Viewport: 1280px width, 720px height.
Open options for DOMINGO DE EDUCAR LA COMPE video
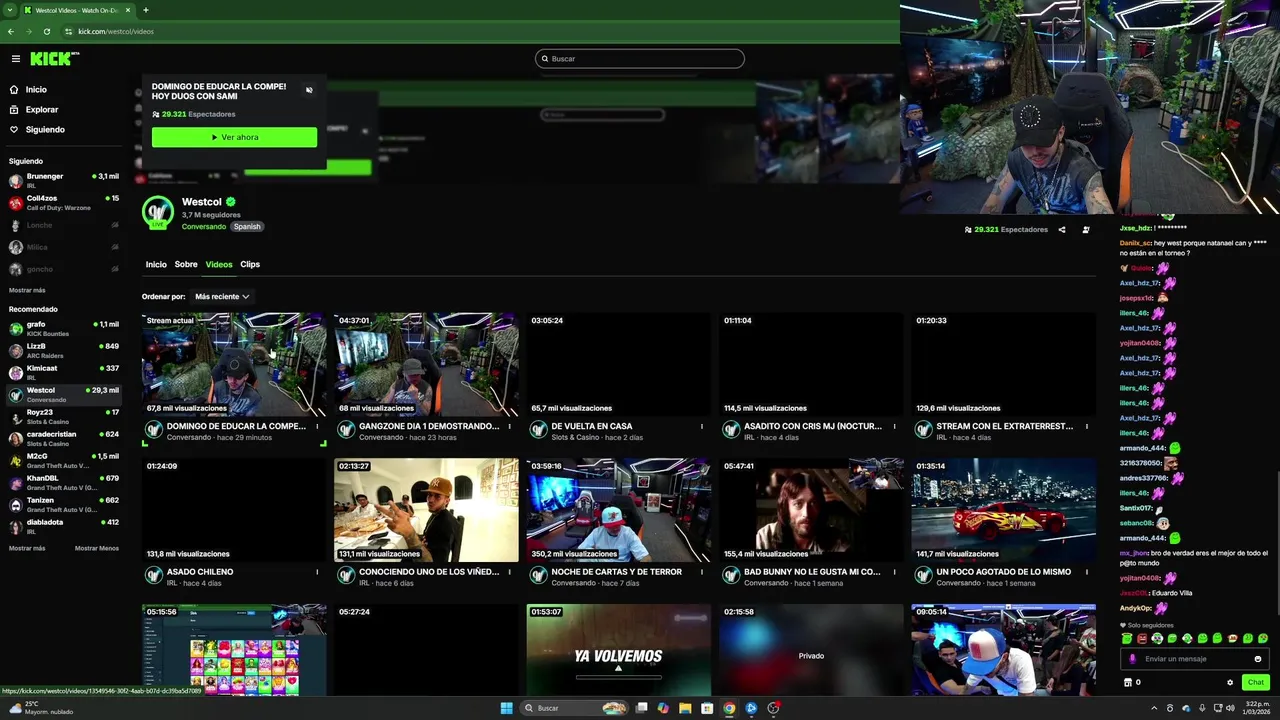tap(317, 426)
